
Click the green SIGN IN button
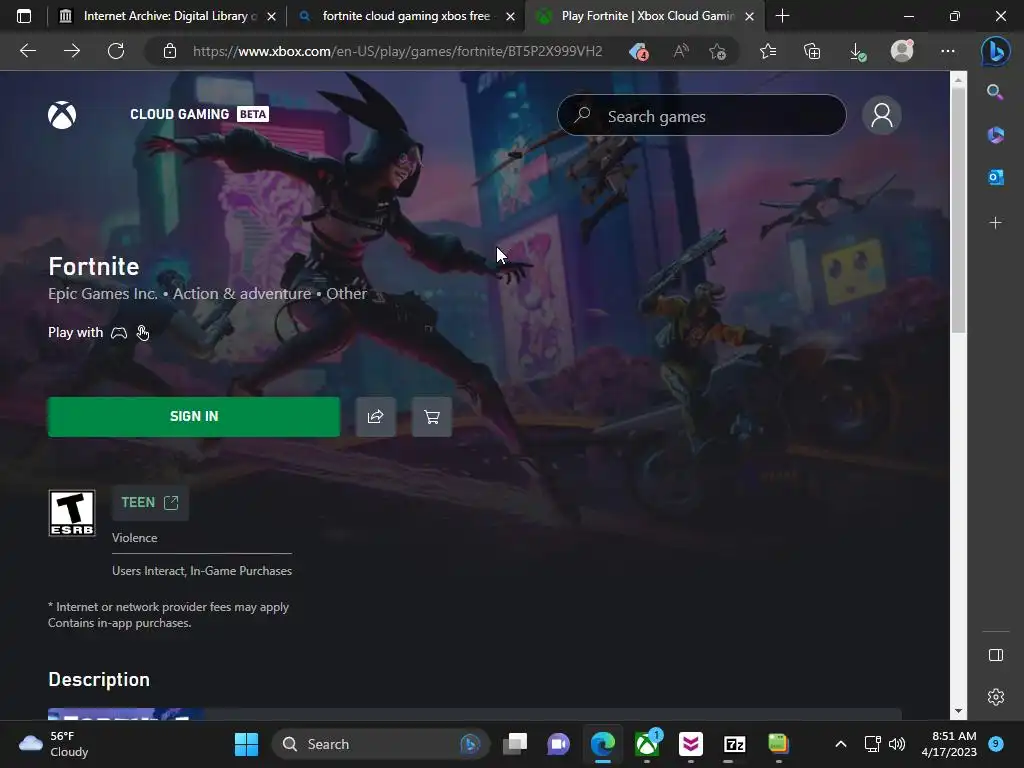[x=194, y=417]
